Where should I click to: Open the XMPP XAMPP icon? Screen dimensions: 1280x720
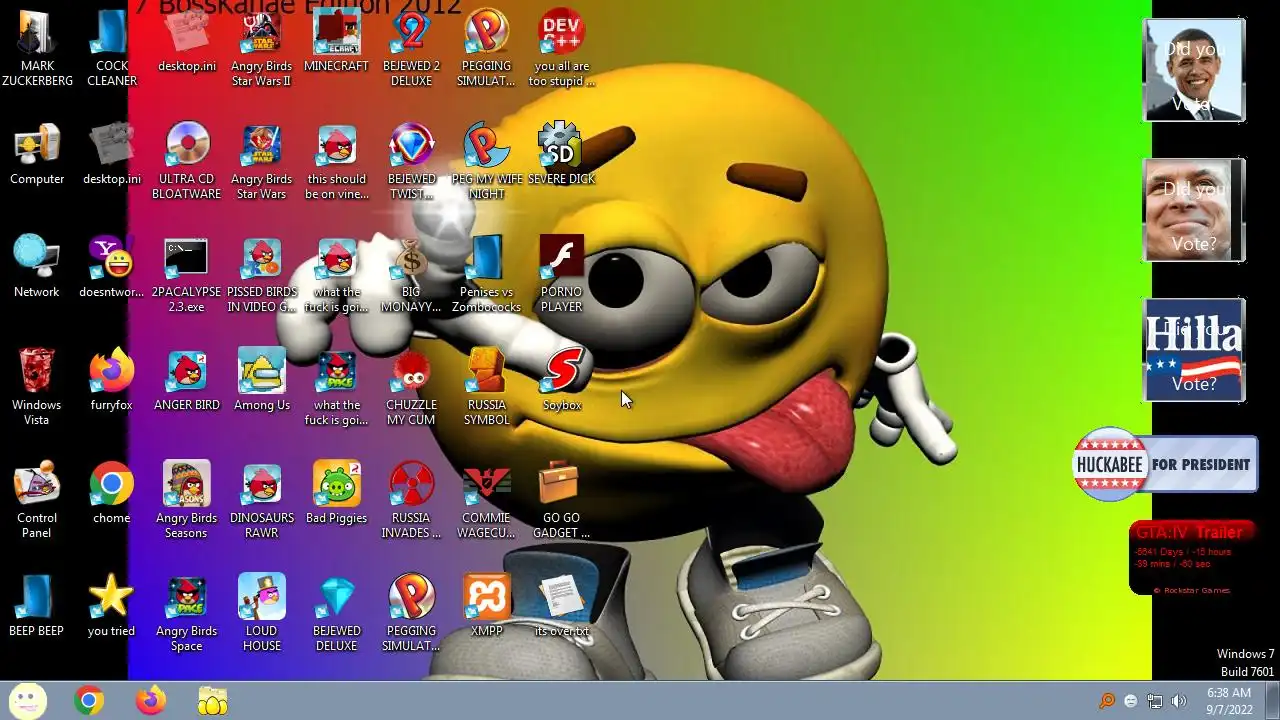click(x=487, y=606)
